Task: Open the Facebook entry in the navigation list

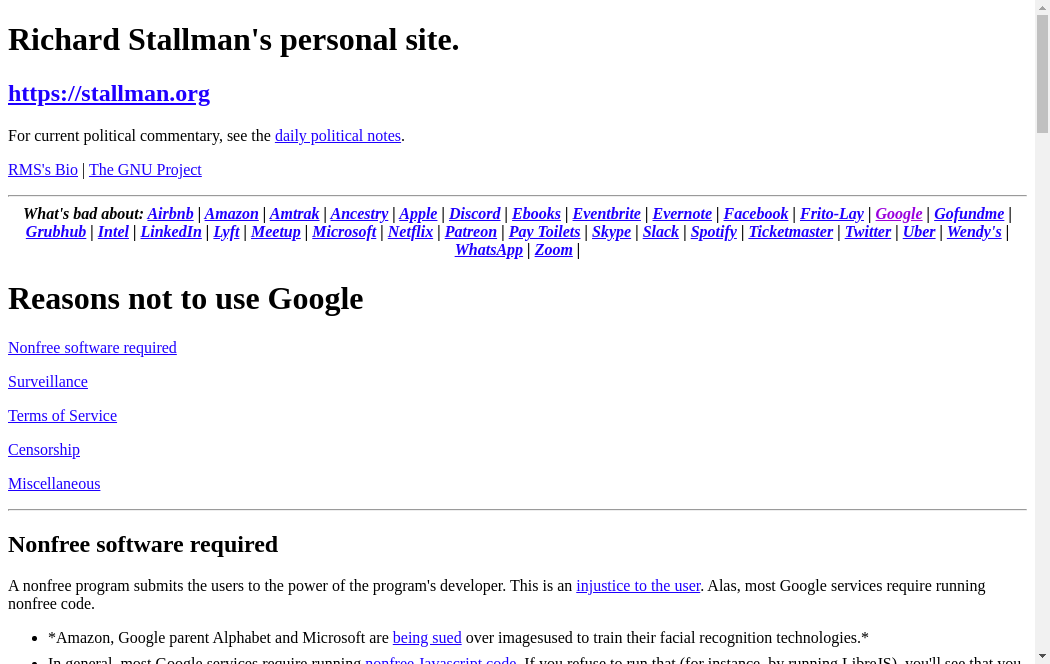Action: (755, 214)
